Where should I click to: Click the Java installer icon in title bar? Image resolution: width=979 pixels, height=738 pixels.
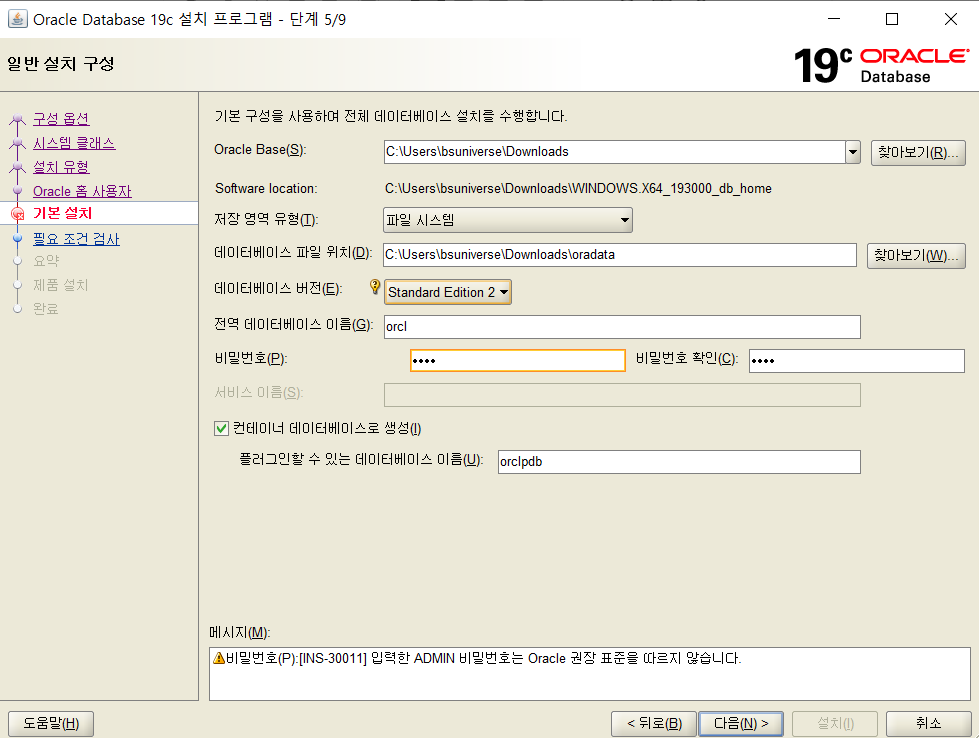pos(17,19)
